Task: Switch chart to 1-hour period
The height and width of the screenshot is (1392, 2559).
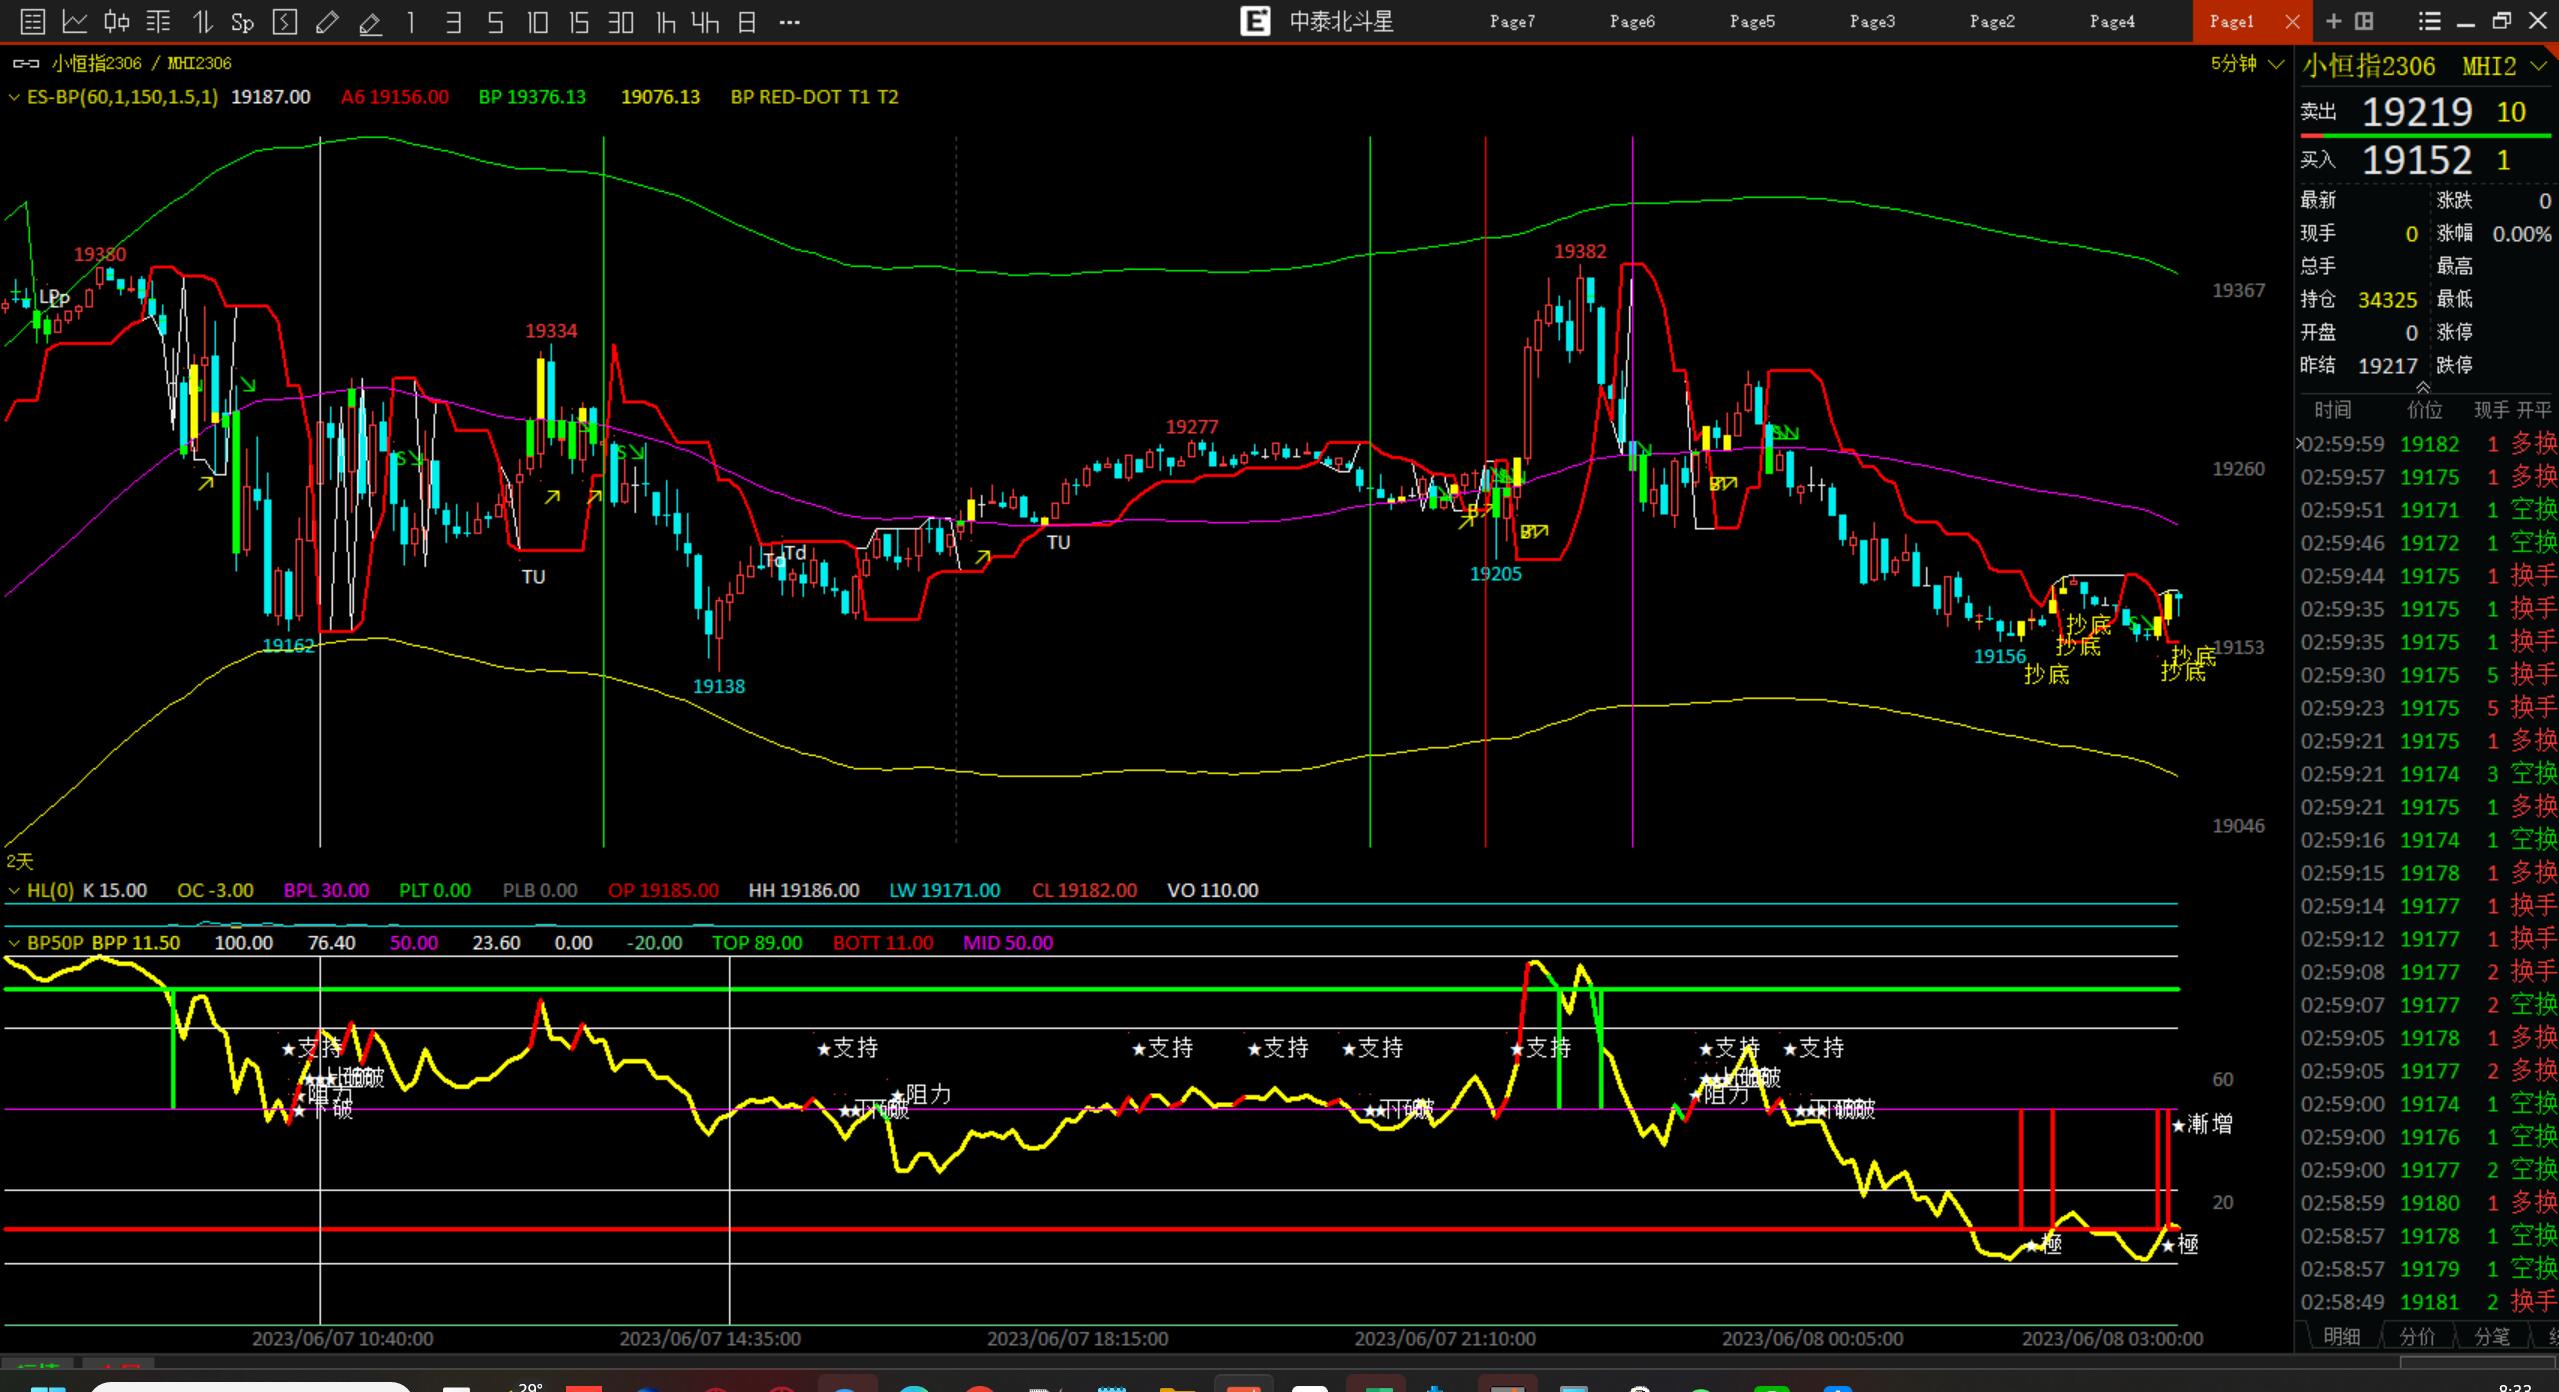Action: pos(665,21)
